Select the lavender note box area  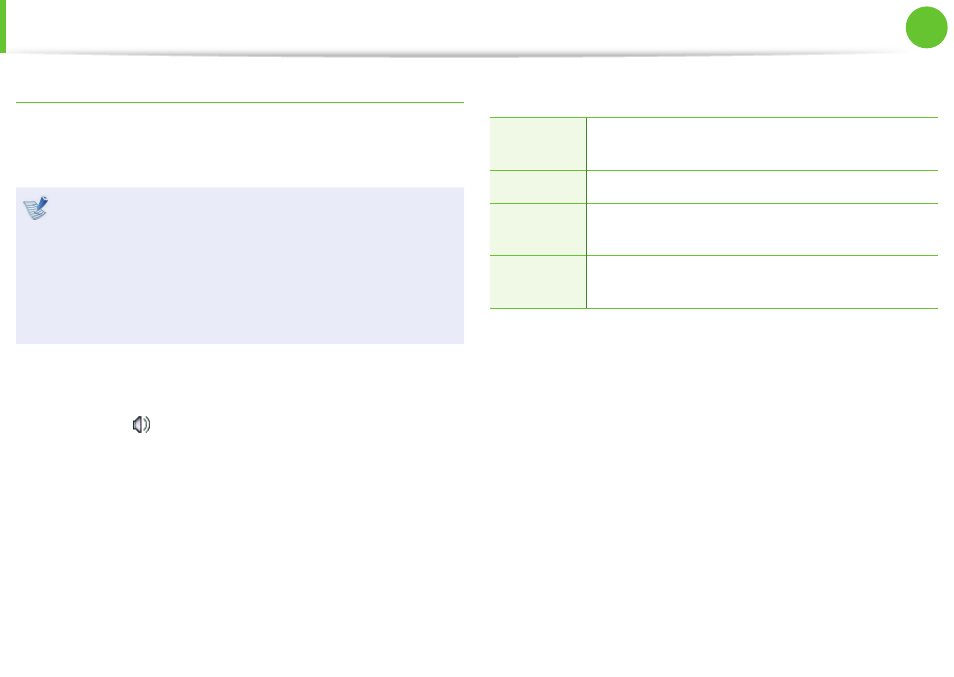pyautogui.click(x=240, y=265)
